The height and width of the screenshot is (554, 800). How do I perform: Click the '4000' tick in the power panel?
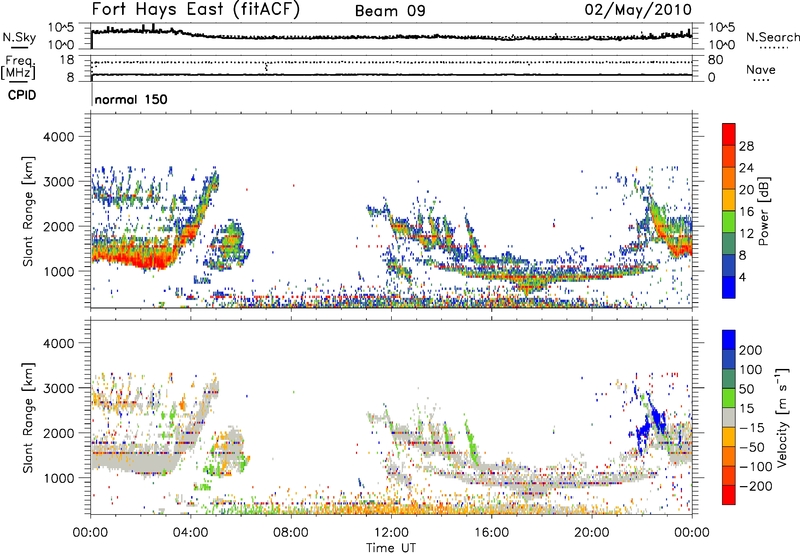pos(59,137)
